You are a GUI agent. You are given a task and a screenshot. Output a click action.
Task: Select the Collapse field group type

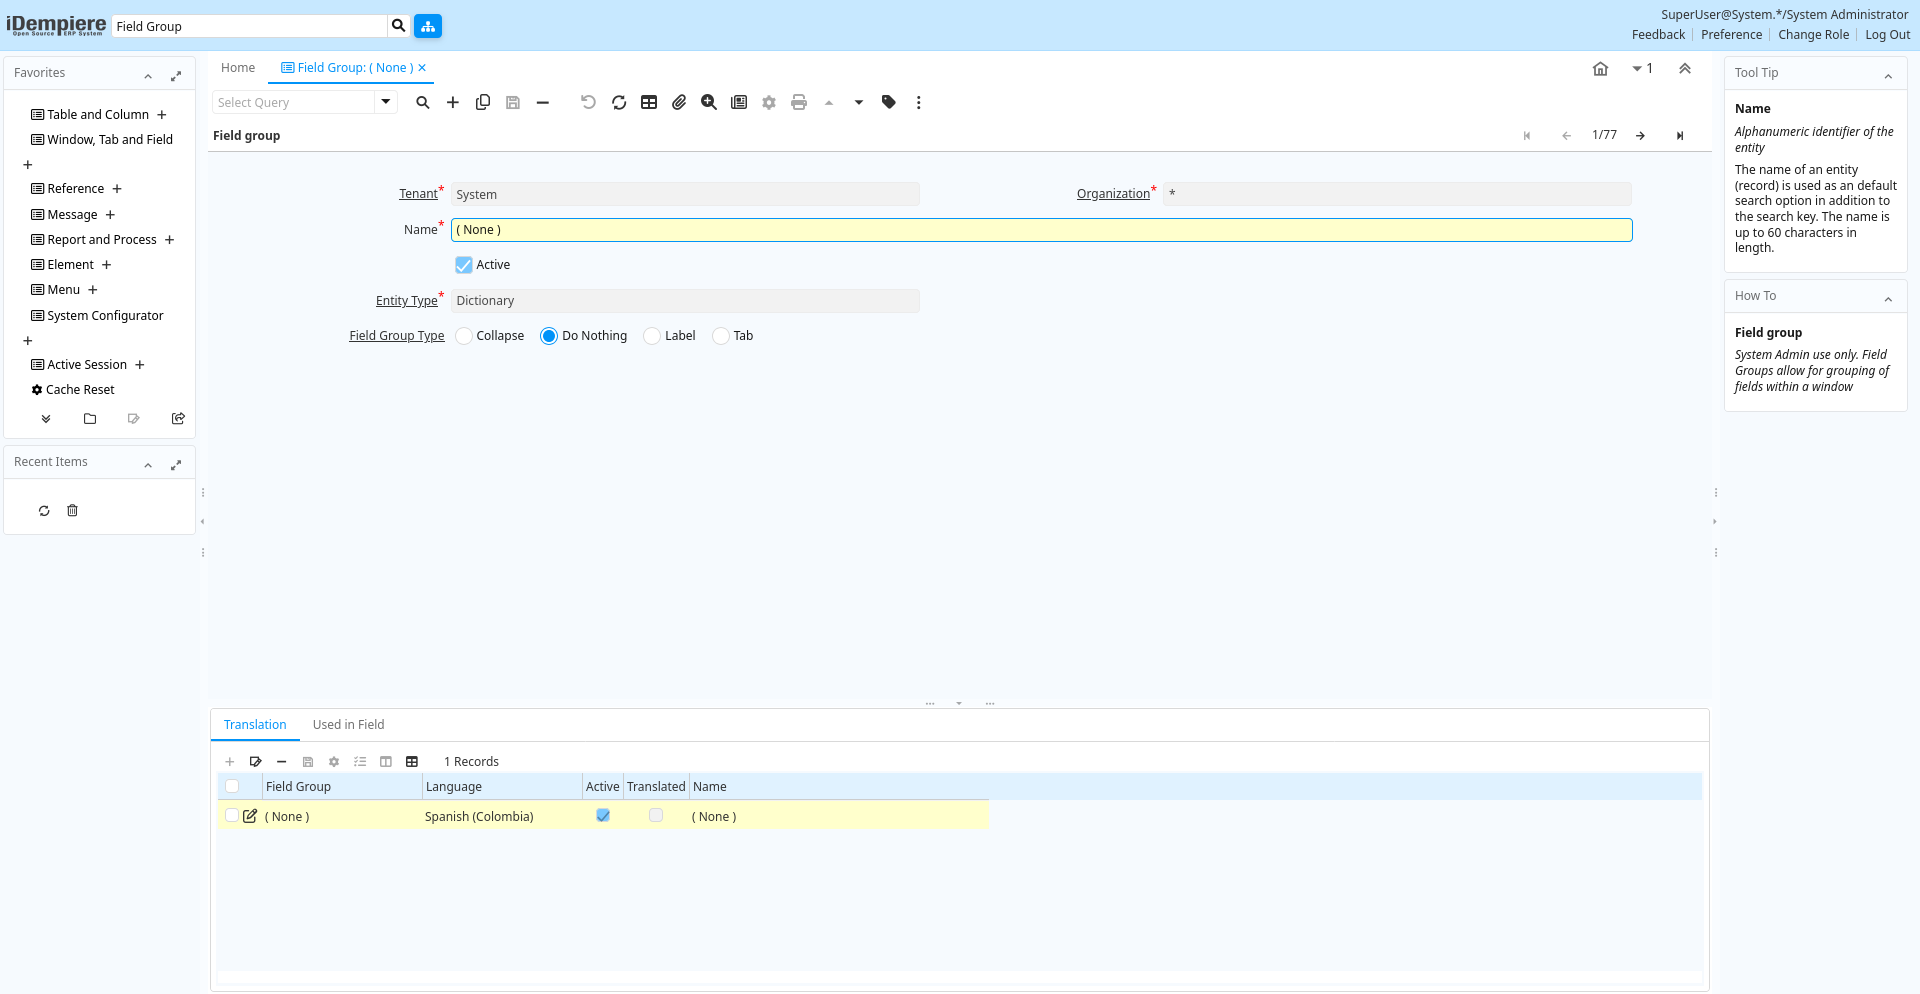pos(464,336)
